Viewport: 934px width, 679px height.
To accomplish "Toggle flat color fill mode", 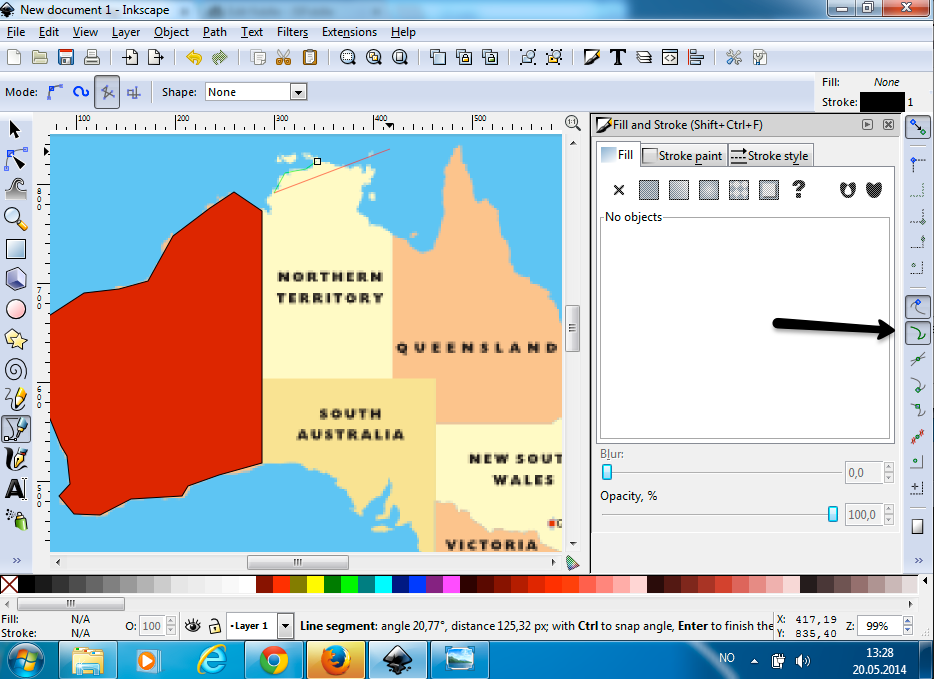I will click(648, 189).
